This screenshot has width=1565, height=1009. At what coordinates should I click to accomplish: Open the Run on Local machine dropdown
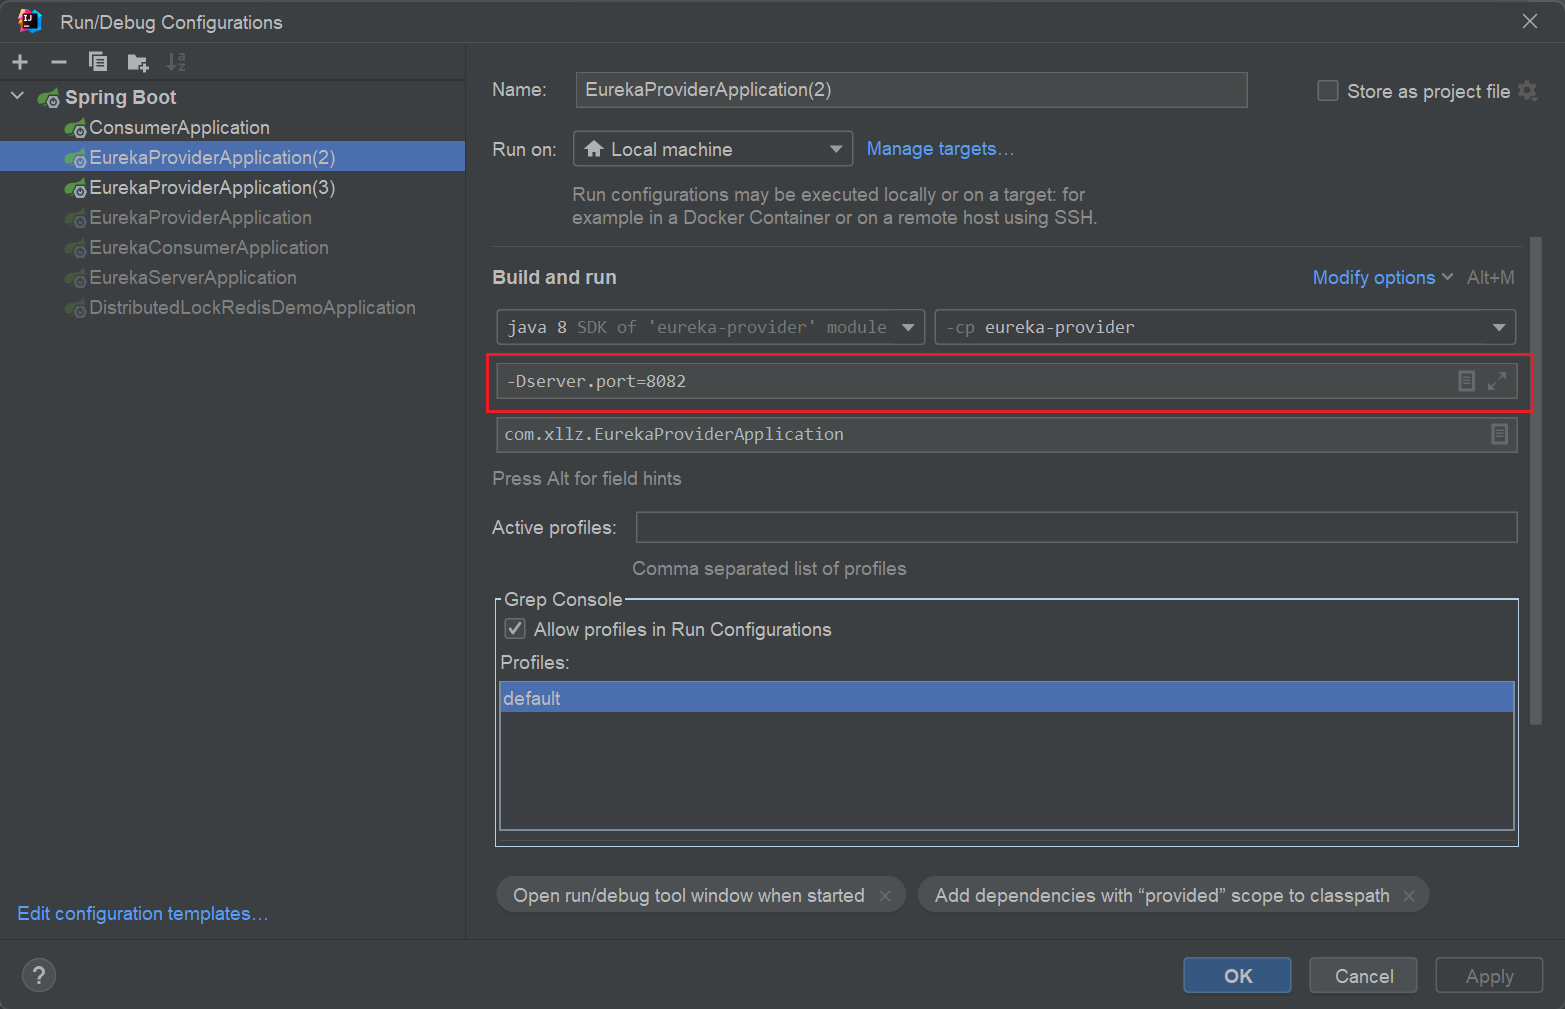tap(713, 149)
